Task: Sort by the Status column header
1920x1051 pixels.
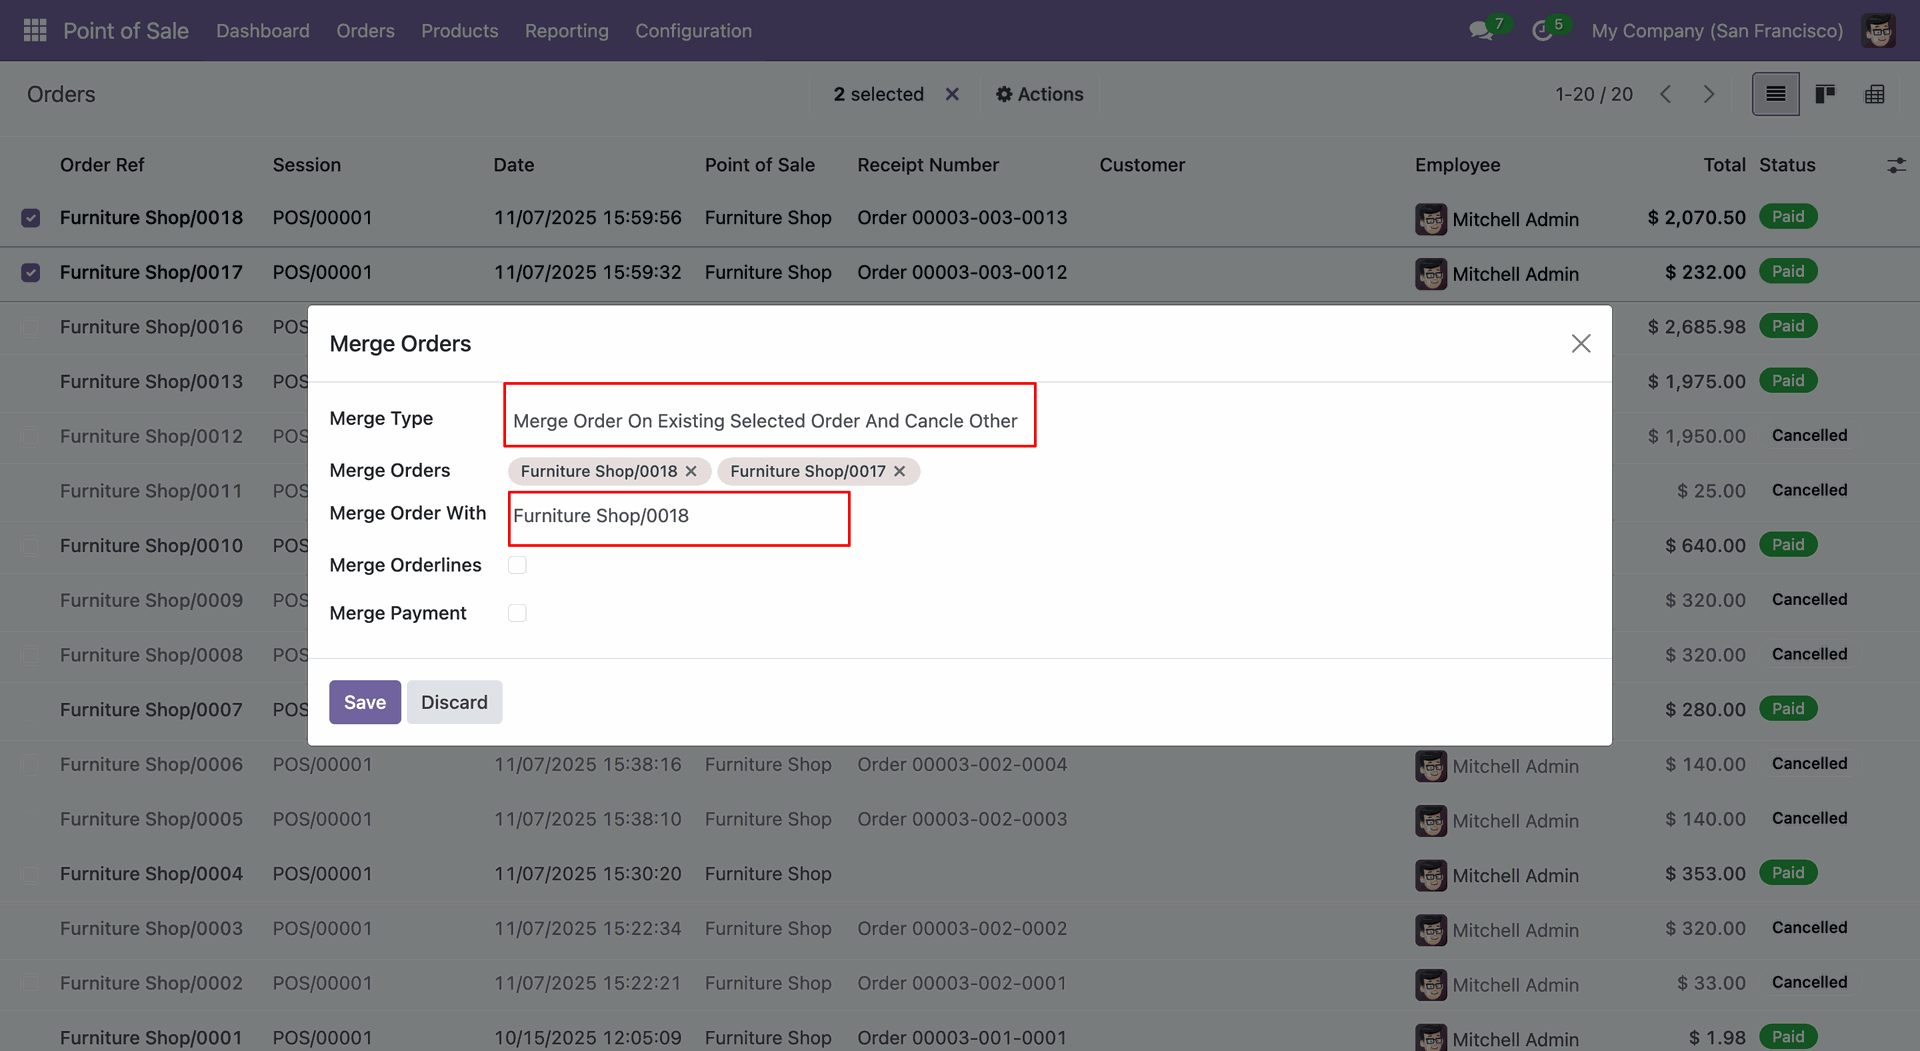Action: tap(1787, 165)
